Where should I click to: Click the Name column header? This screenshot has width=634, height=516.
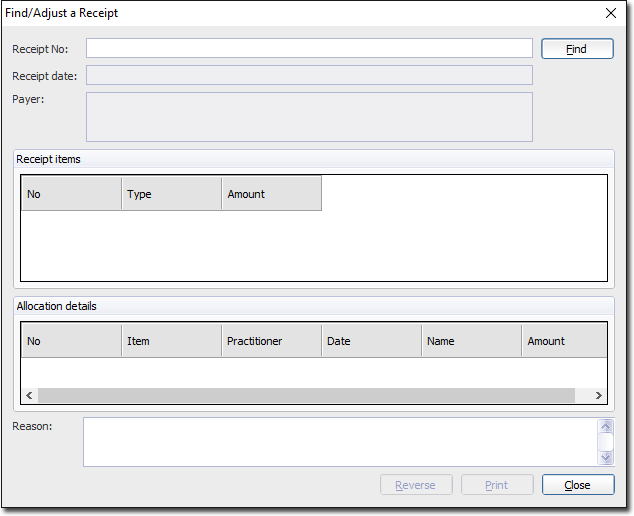tap(471, 341)
